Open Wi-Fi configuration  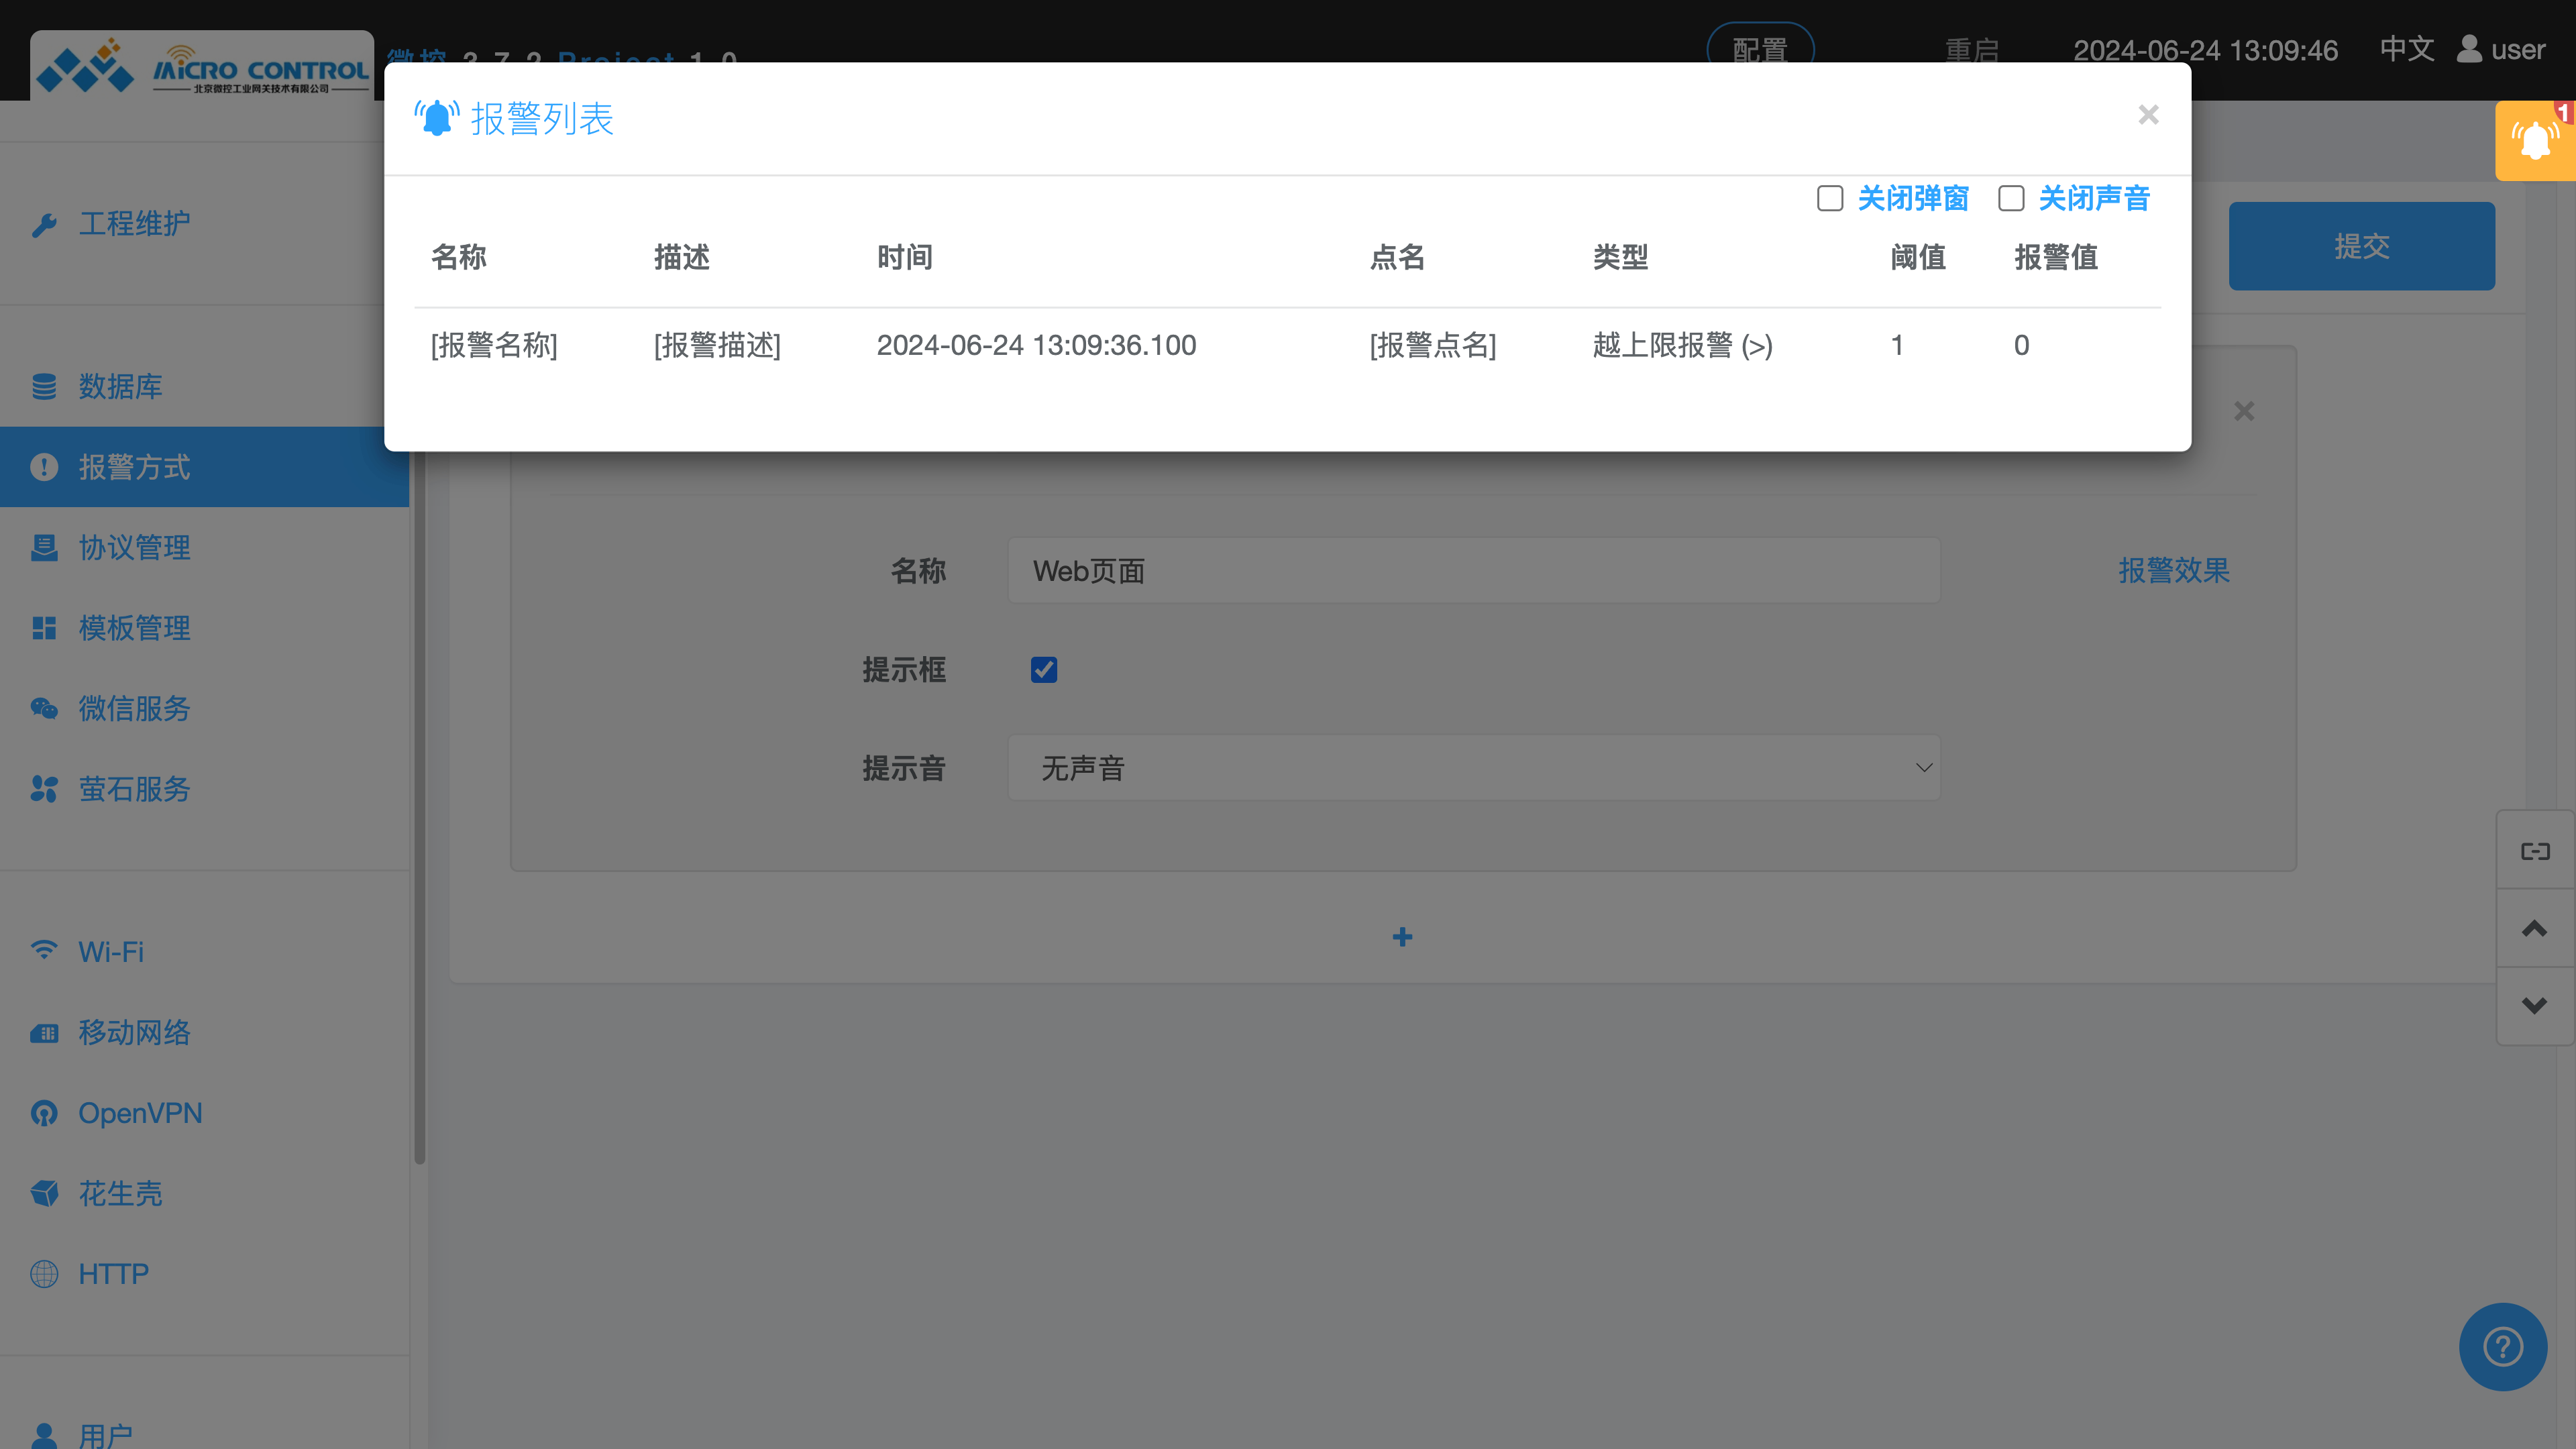tap(110, 952)
